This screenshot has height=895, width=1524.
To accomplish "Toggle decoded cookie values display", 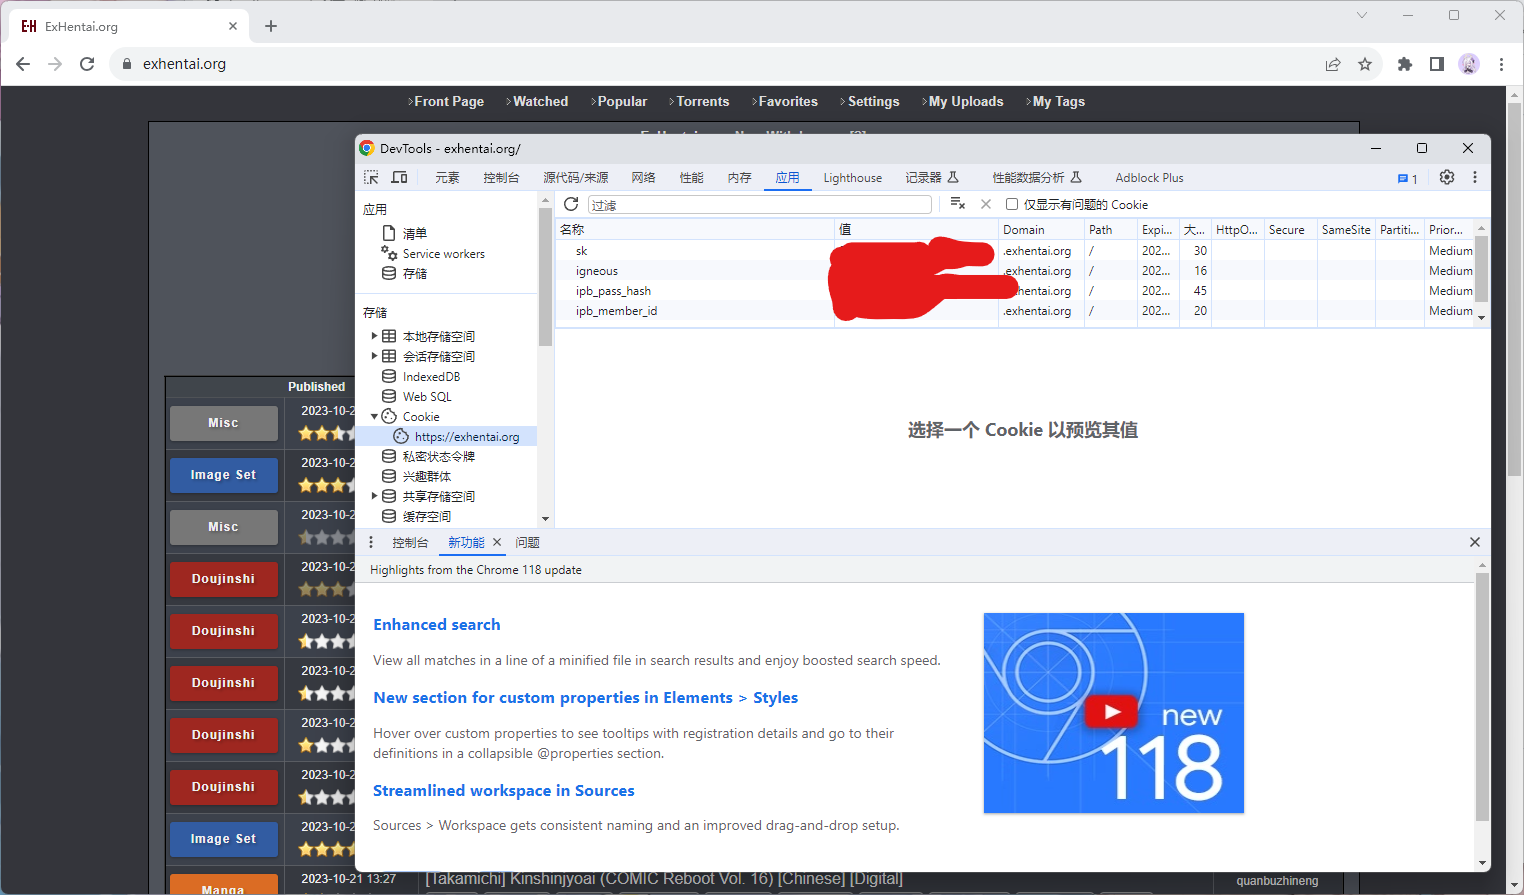I will (x=985, y=204).
